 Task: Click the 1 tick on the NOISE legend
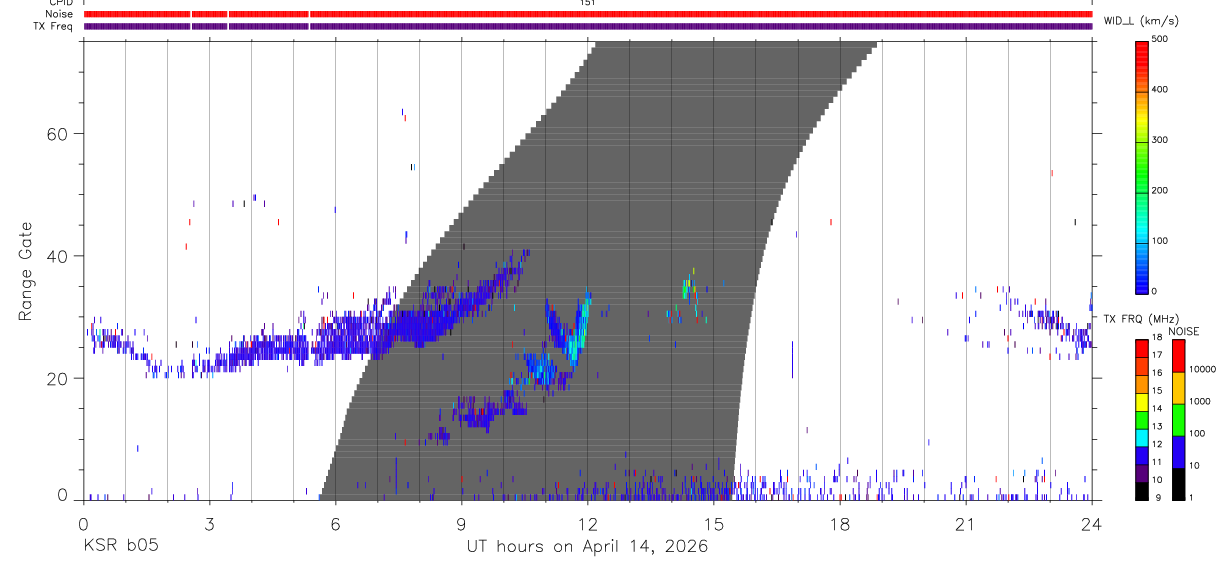point(1191,498)
